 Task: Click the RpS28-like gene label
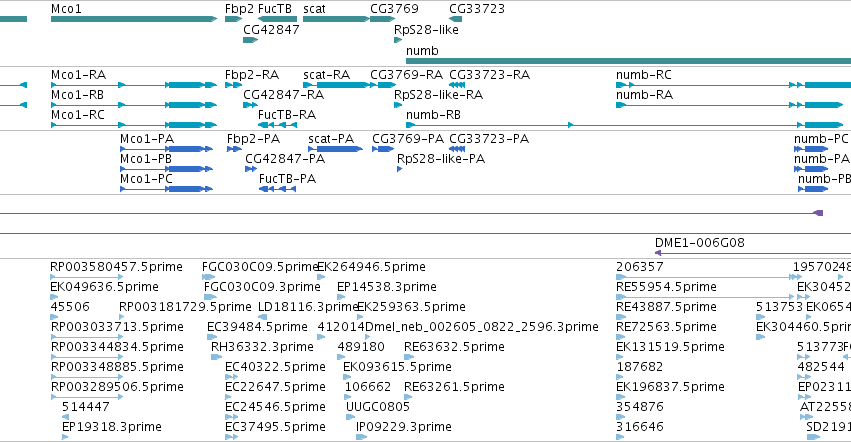426,30
